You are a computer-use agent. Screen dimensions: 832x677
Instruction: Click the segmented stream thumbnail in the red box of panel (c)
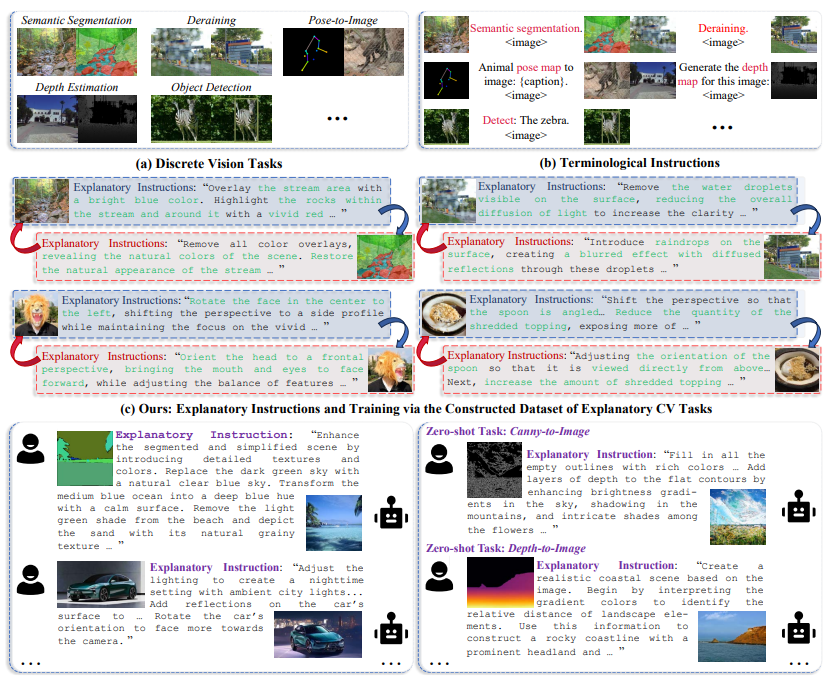coord(385,257)
